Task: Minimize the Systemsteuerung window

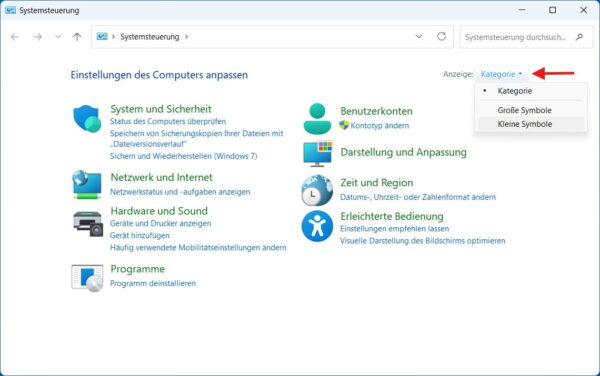Action: tap(522, 10)
